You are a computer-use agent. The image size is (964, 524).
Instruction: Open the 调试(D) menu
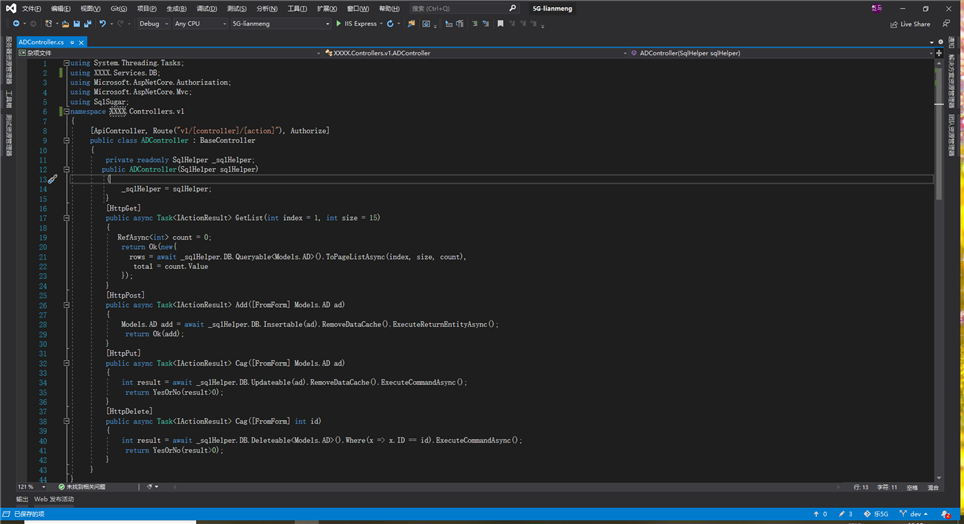[x=207, y=9]
